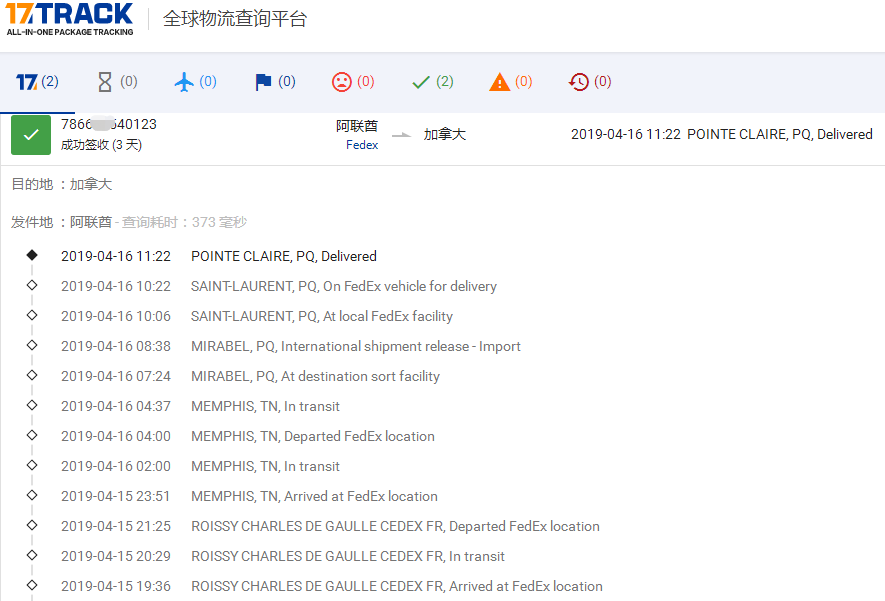The height and width of the screenshot is (601, 885).
Task: Expand the MEMPHIS 04:37 In transit event diamond
Action: click(31, 406)
